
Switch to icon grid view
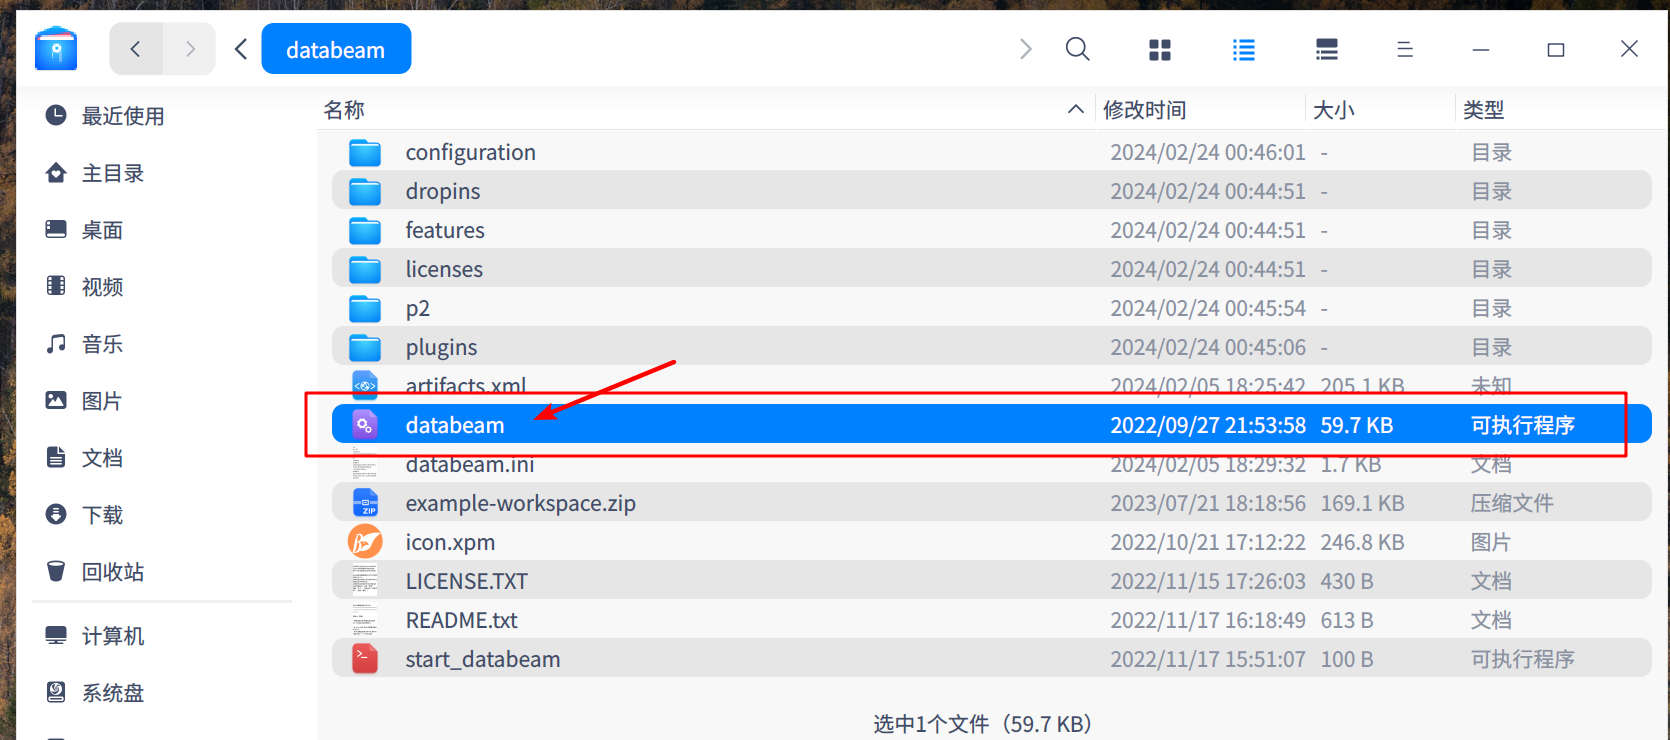[x=1160, y=50]
